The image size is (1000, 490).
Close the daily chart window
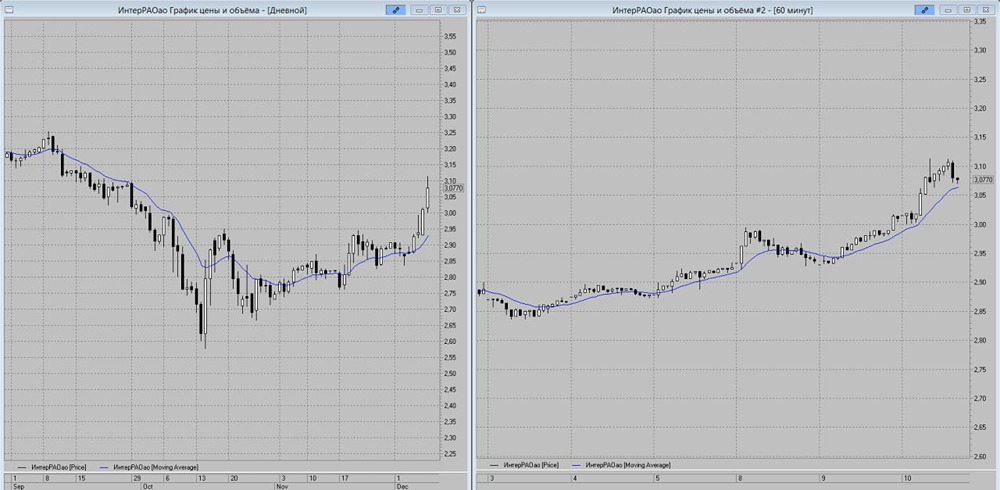pyautogui.click(x=457, y=10)
